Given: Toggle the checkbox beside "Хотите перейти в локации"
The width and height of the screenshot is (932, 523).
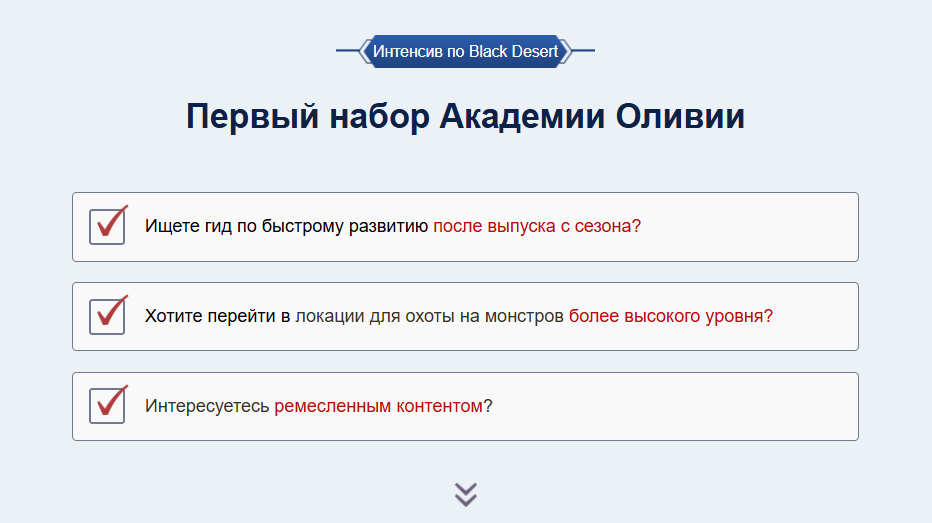Looking at the screenshot, I should click(108, 316).
